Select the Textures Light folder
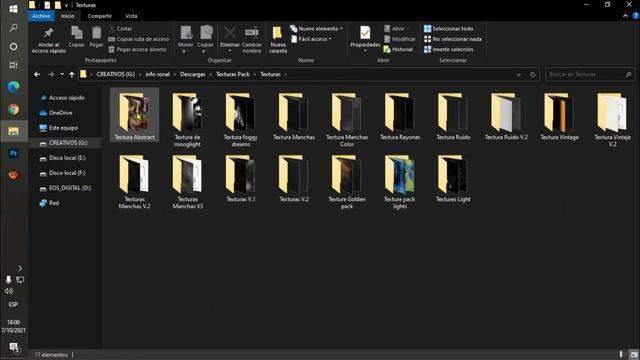640x360 pixels. [453, 178]
